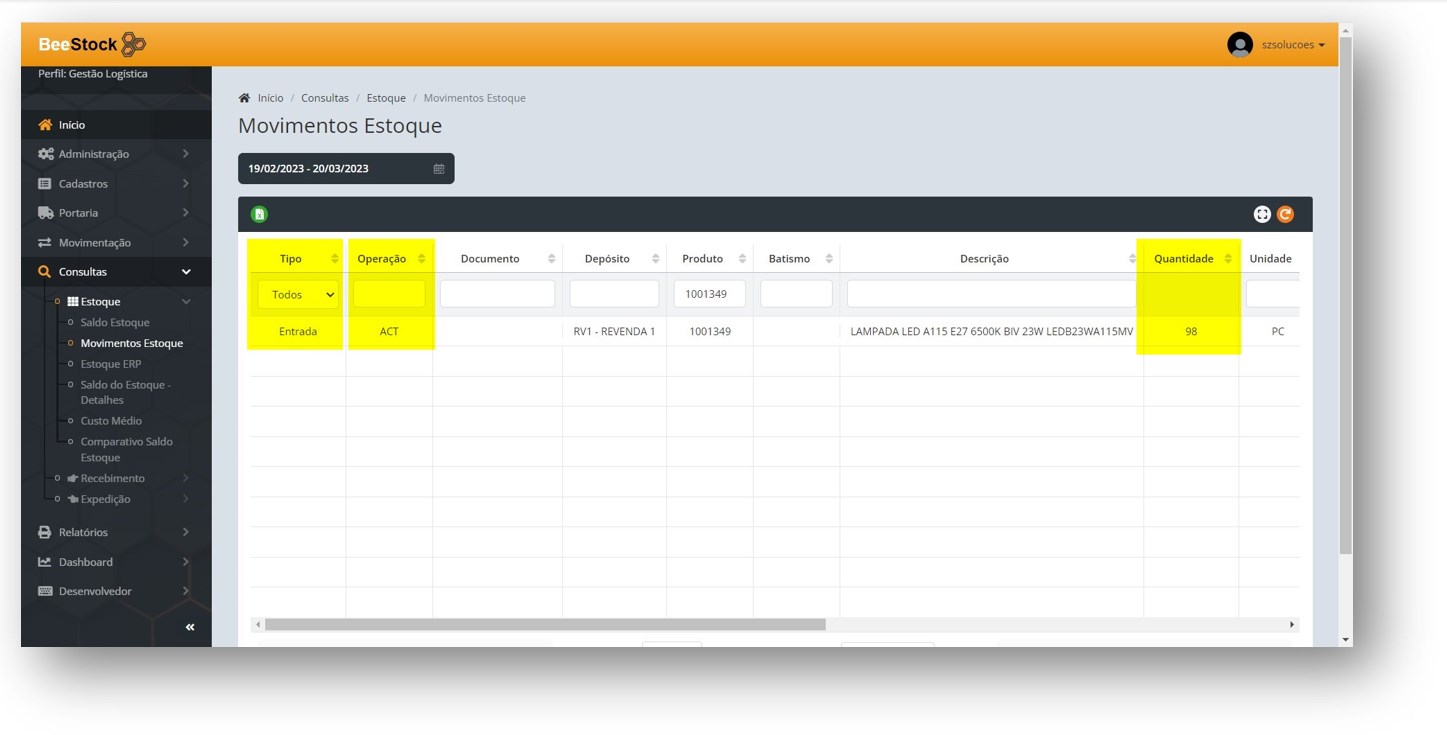The image size is (1447, 735).
Task: Select Custo Médio from sidebar
Action: point(111,421)
